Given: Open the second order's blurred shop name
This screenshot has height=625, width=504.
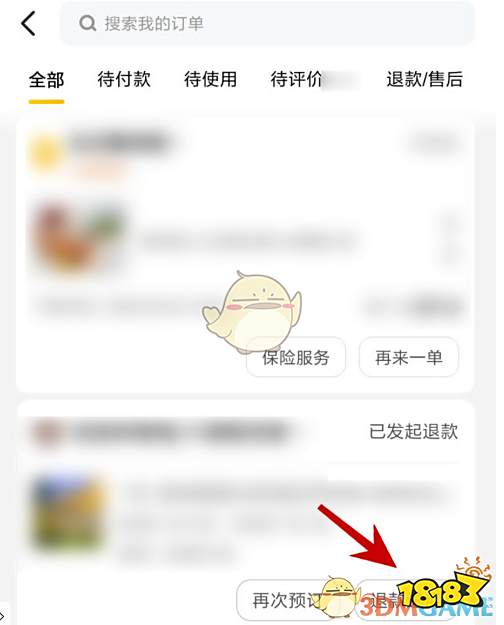Looking at the screenshot, I should (x=179, y=432).
